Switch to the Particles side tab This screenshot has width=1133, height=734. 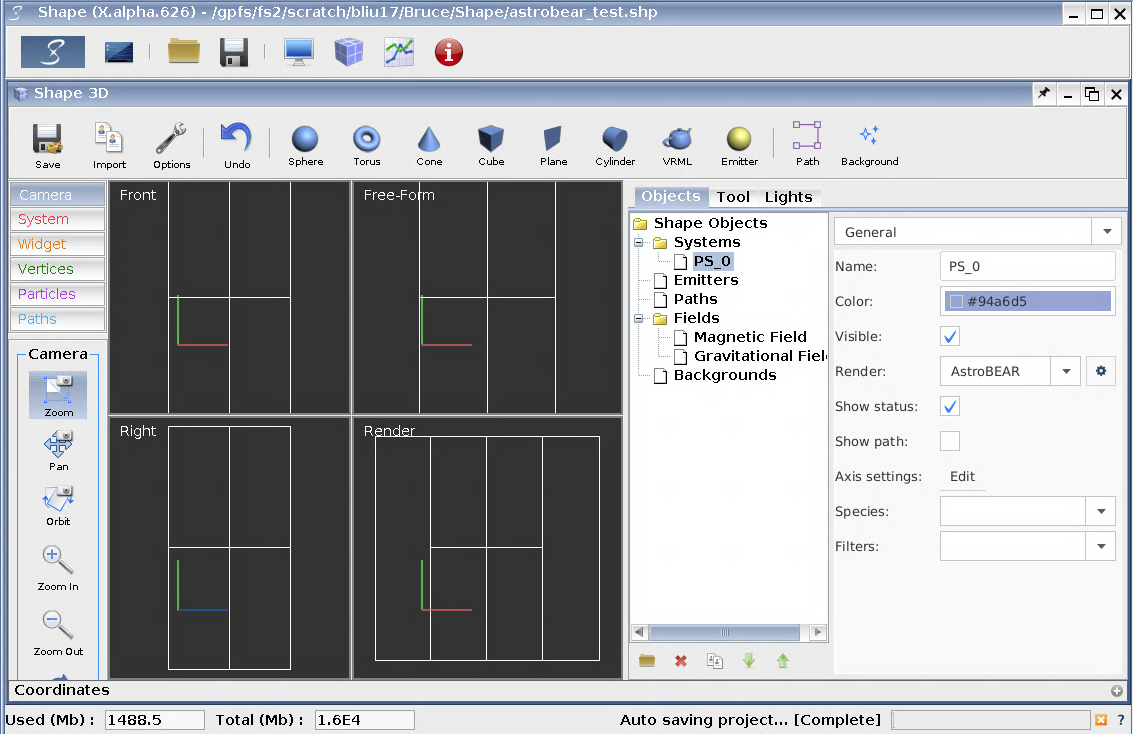click(58, 294)
